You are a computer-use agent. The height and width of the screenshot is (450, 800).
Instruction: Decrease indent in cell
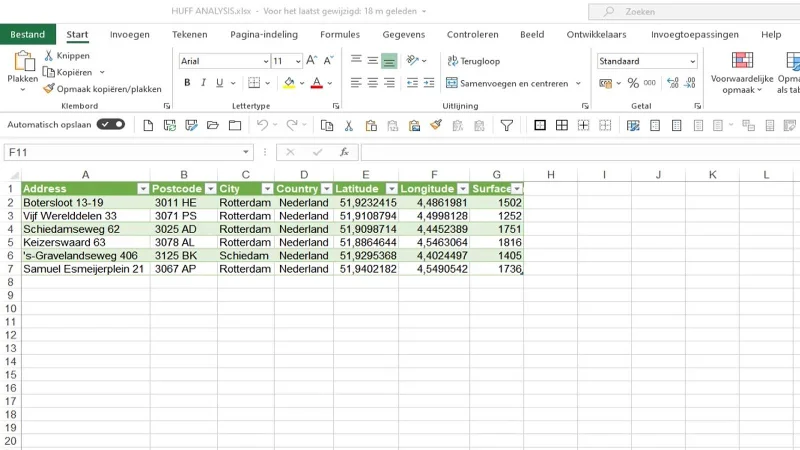(412, 83)
